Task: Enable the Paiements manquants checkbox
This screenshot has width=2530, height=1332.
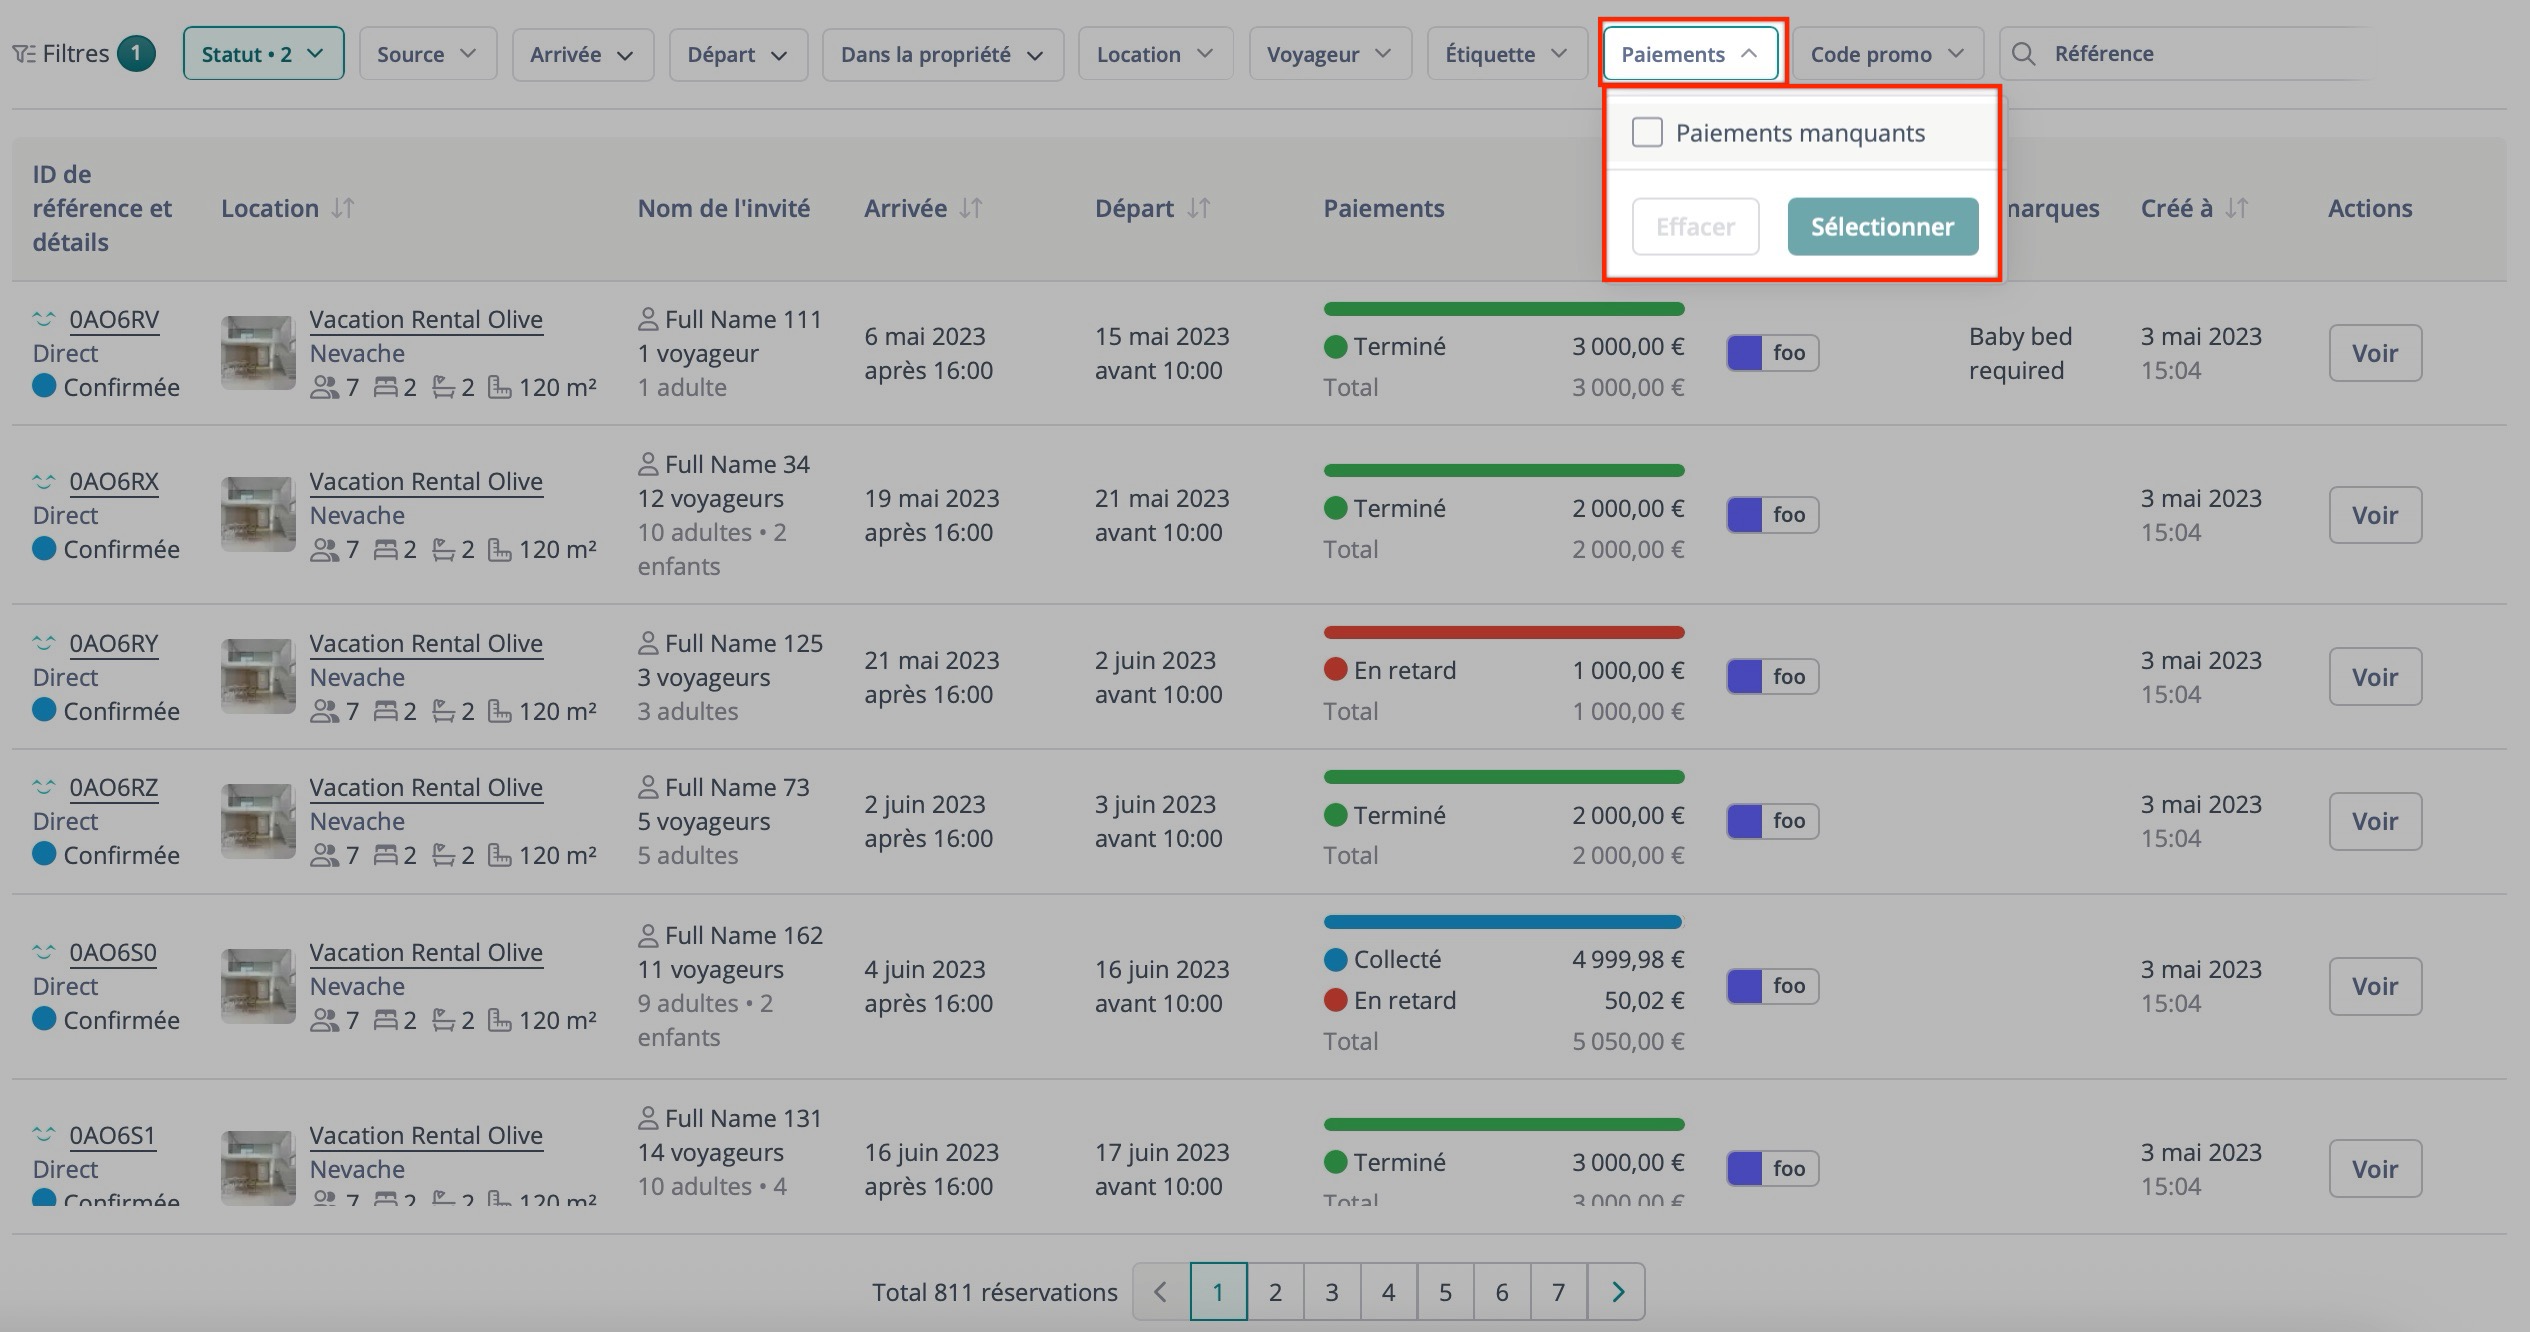Action: pyautogui.click(x=1647, y=131)
